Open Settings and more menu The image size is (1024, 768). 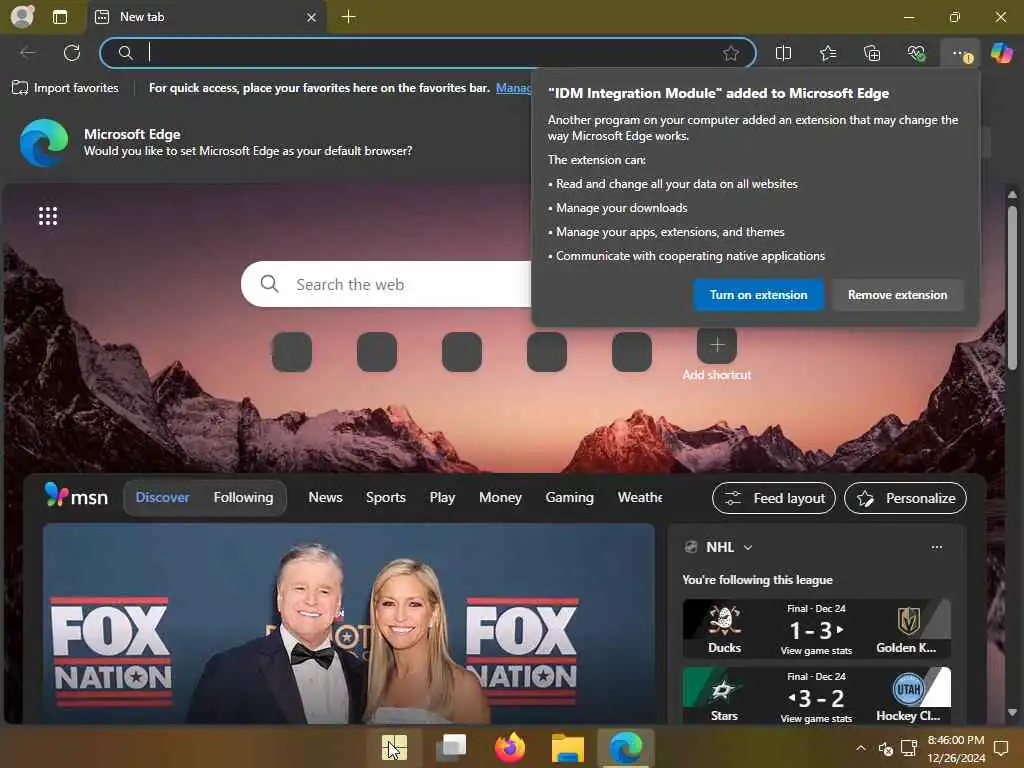tap(961, 54)
